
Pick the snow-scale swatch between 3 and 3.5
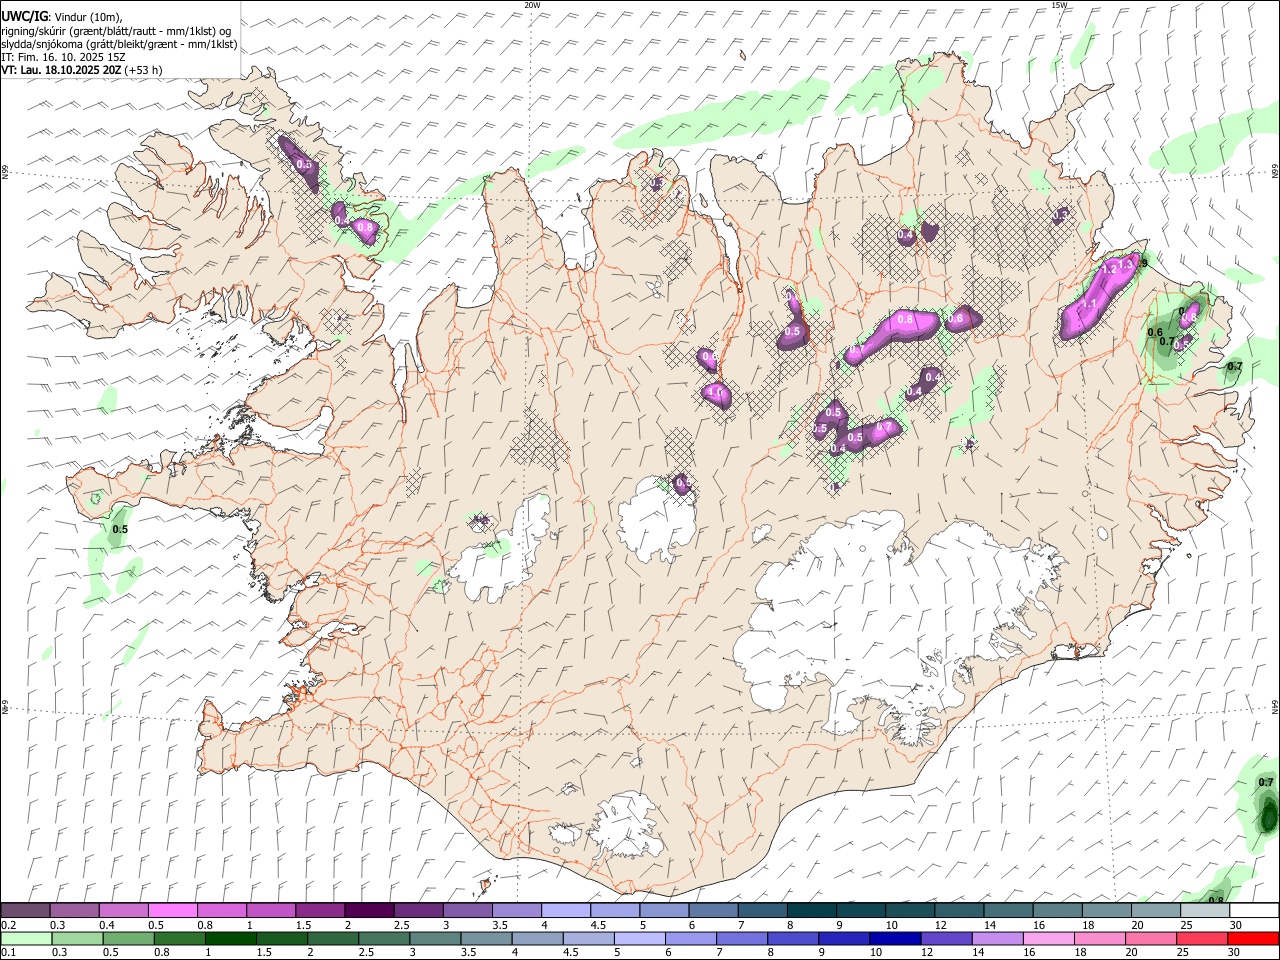coord(467,911)
